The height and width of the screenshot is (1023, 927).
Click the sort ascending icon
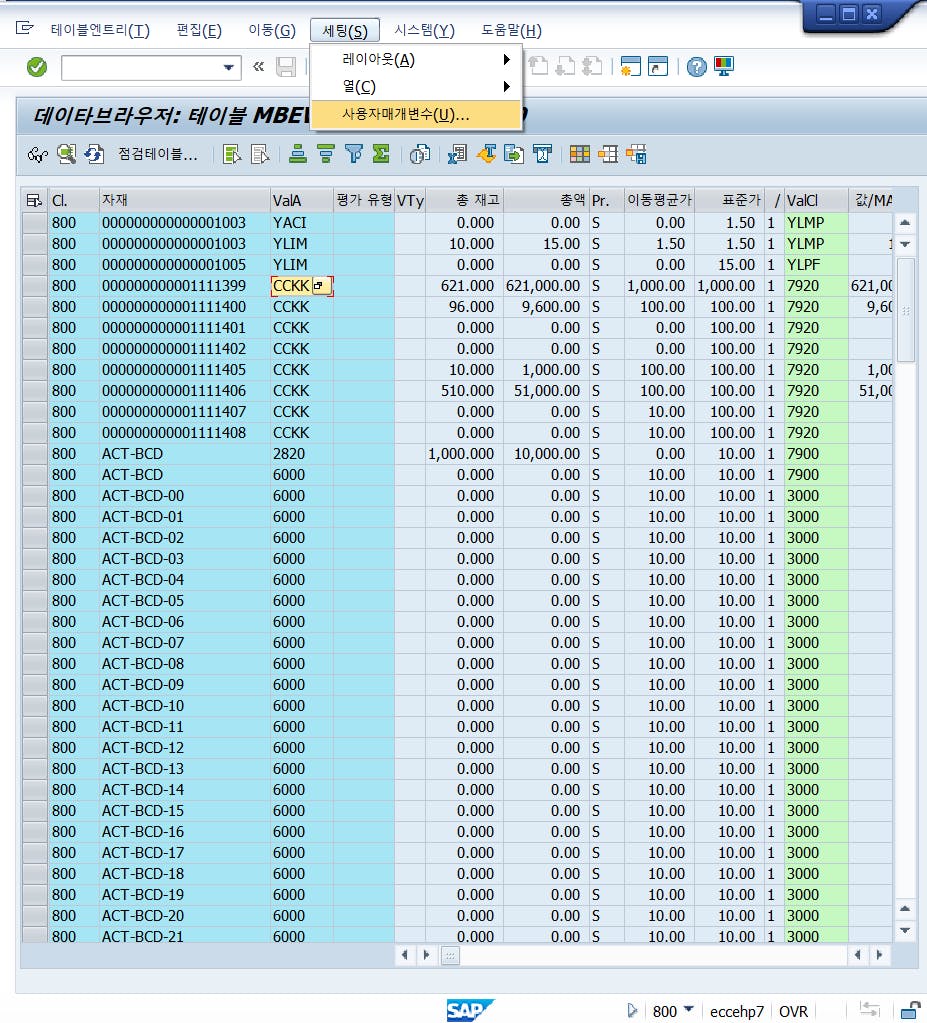click(298, 155)
